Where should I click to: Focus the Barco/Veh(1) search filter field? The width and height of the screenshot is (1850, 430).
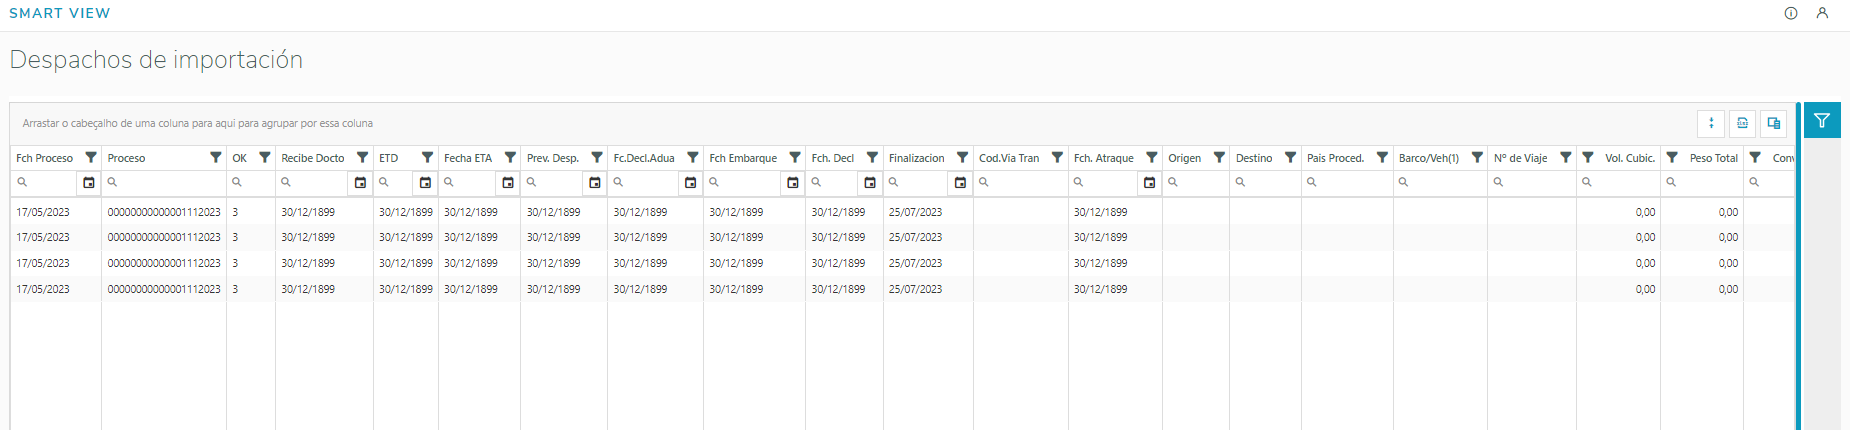pyautogui.click(x=1445, y=183)
